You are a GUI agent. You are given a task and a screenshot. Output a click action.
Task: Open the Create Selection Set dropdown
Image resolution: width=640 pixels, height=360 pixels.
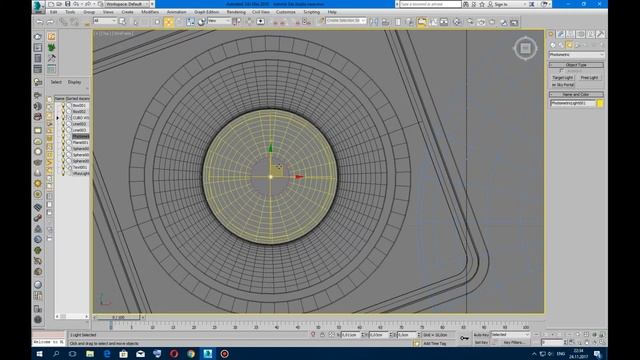pos(346,20)
